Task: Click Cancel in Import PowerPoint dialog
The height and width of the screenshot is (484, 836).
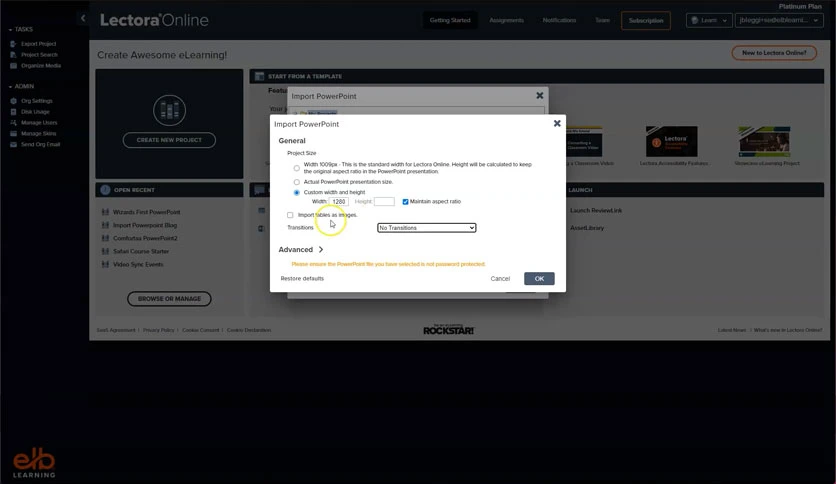Action: 500,279
